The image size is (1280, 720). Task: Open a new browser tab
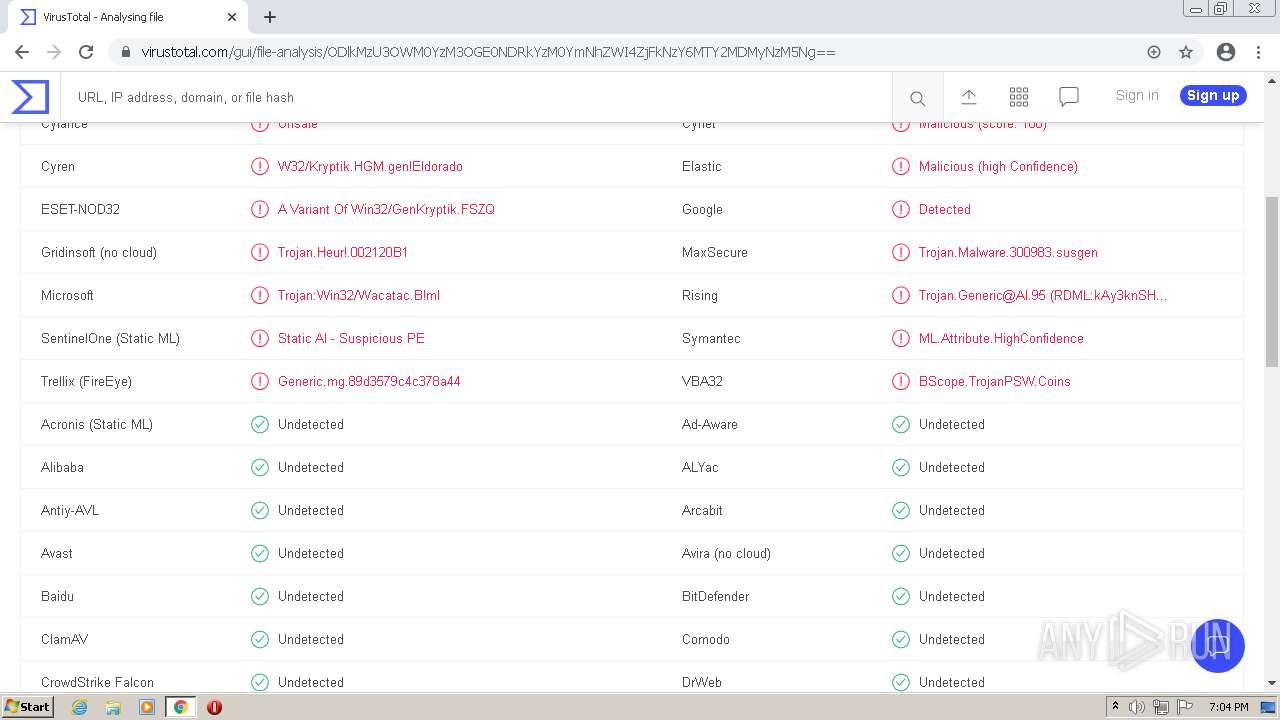click(270, 17)
